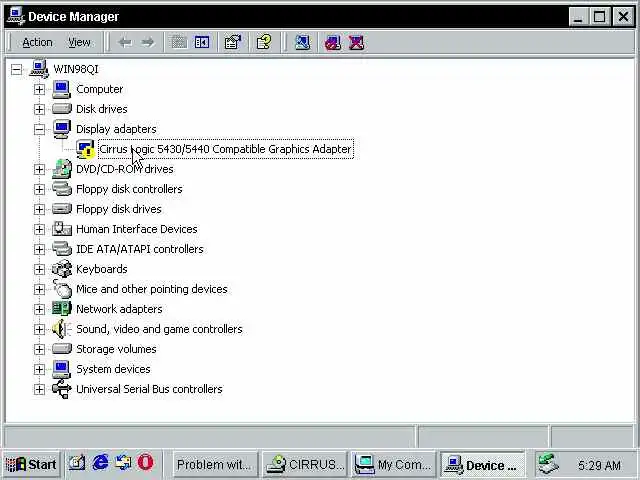The image size is (640, 480).
Task: Expand the Keyboards category
Action: [39, 269]
